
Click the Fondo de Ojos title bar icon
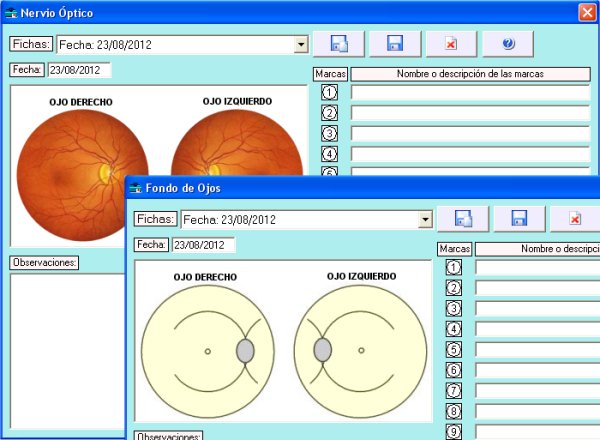pos(135,188)
